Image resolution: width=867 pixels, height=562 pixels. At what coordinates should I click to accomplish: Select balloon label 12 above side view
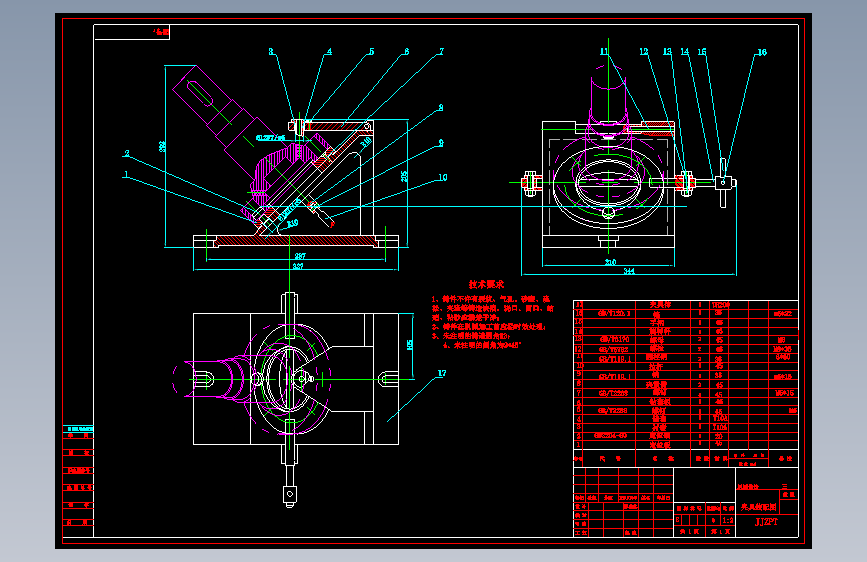[644, 51]
